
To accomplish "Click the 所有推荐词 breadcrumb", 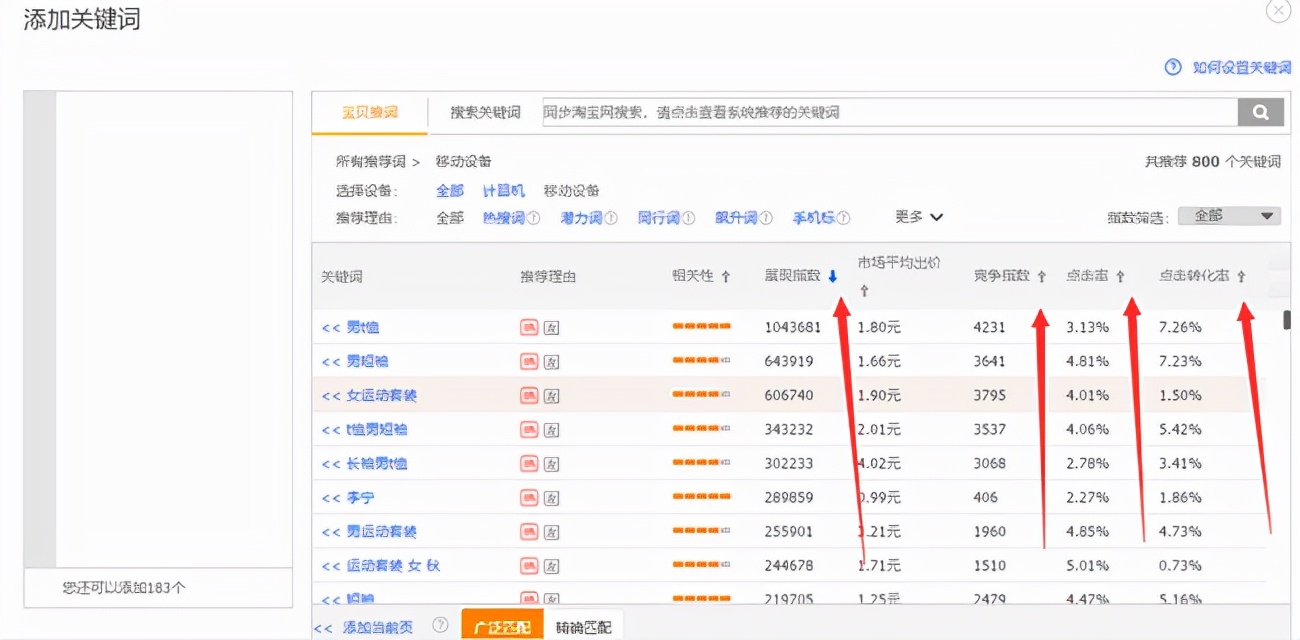I will coord(371,161).
